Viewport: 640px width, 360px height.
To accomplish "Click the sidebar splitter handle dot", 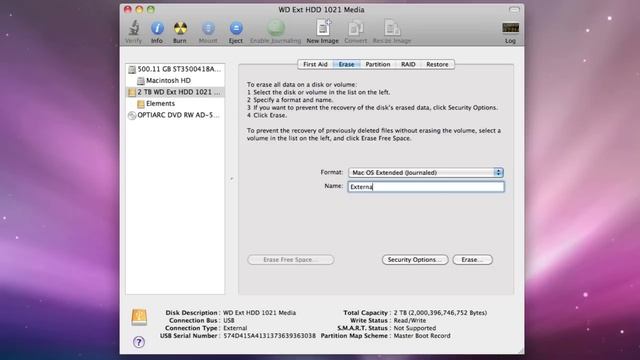I will point(231,179).
